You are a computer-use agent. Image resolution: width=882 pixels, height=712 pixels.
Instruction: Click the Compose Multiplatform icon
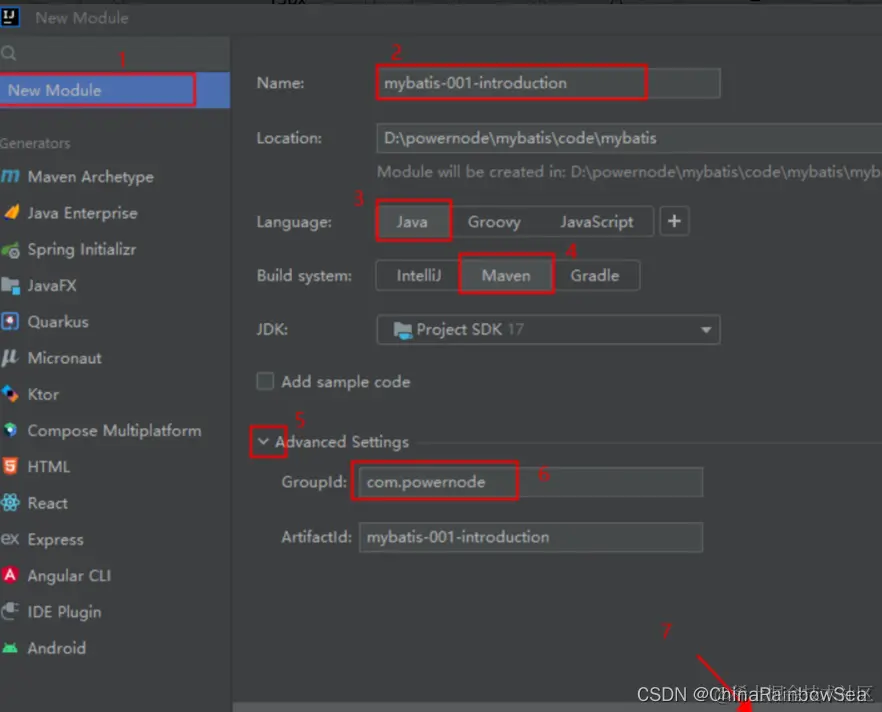10,430
